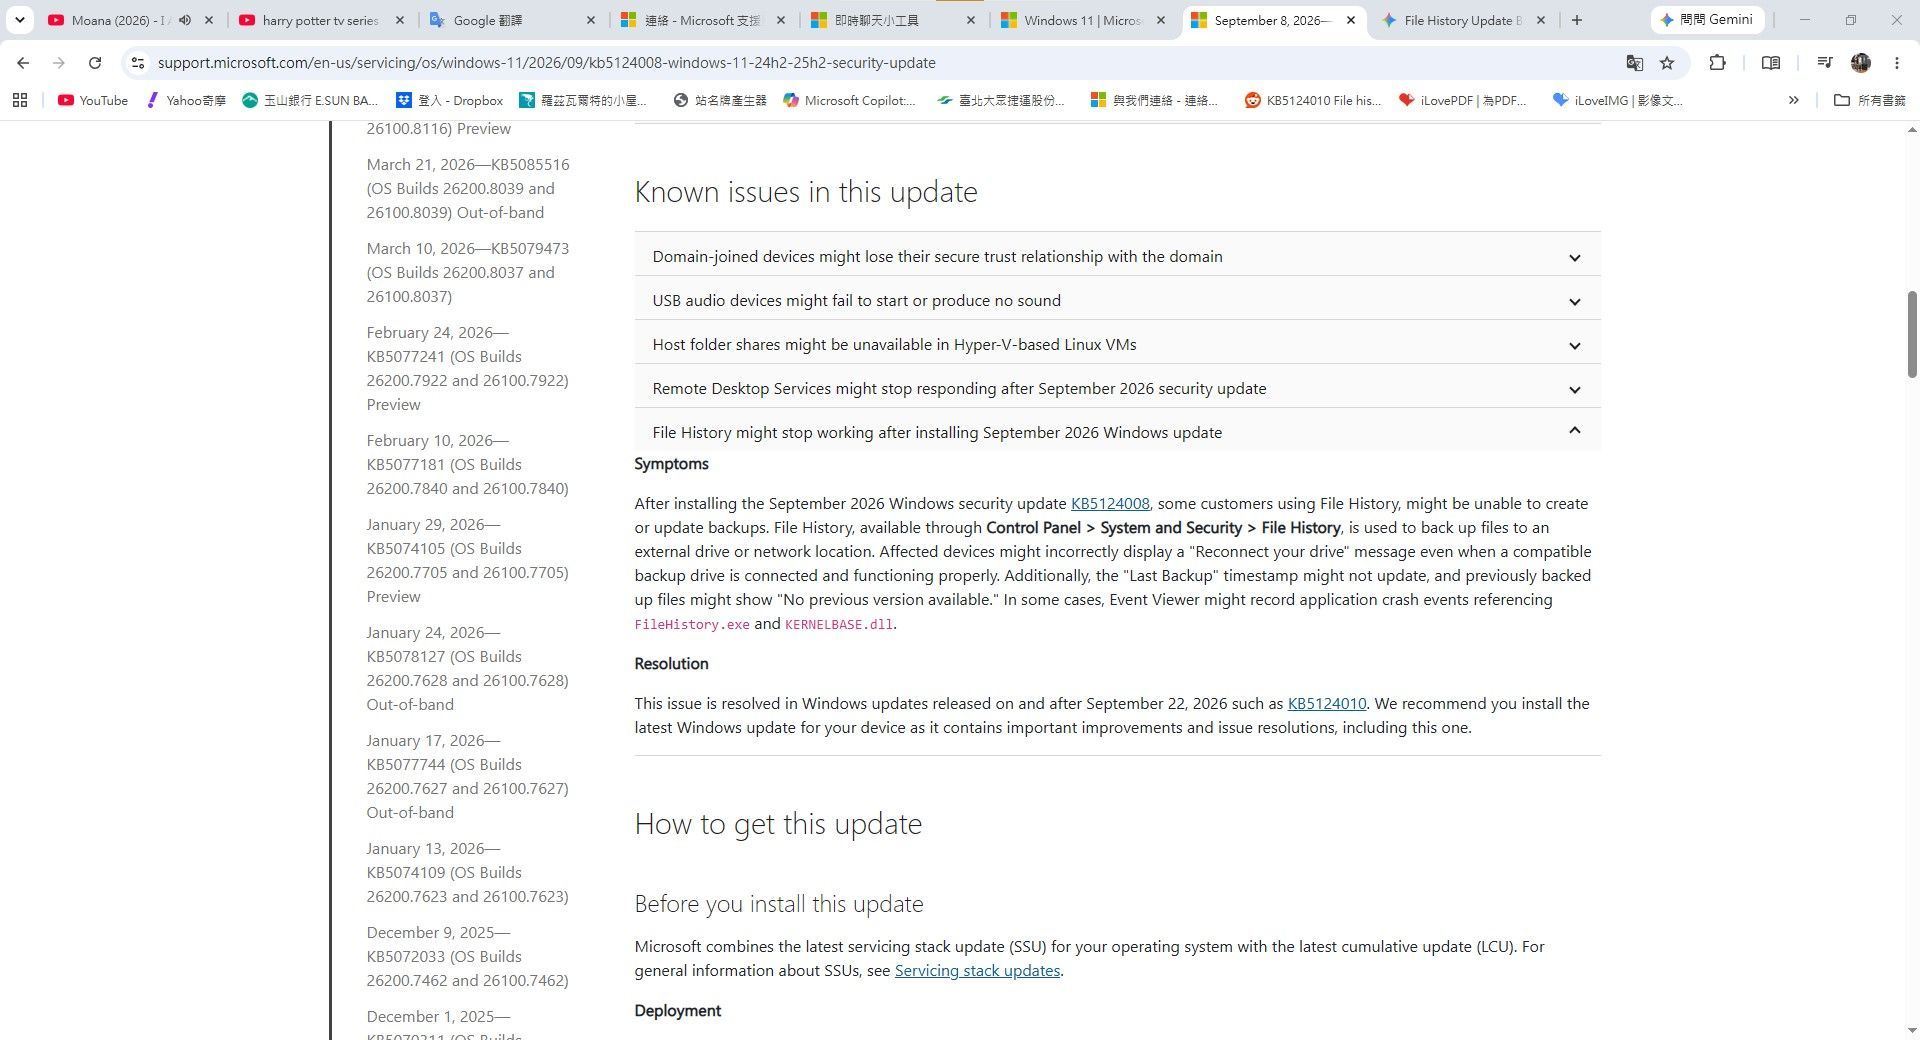Open the Yahoo奇摩 bookmark
Image resolution: width=1920 pixels, height=1040 pixels.
tap(187, 100)
